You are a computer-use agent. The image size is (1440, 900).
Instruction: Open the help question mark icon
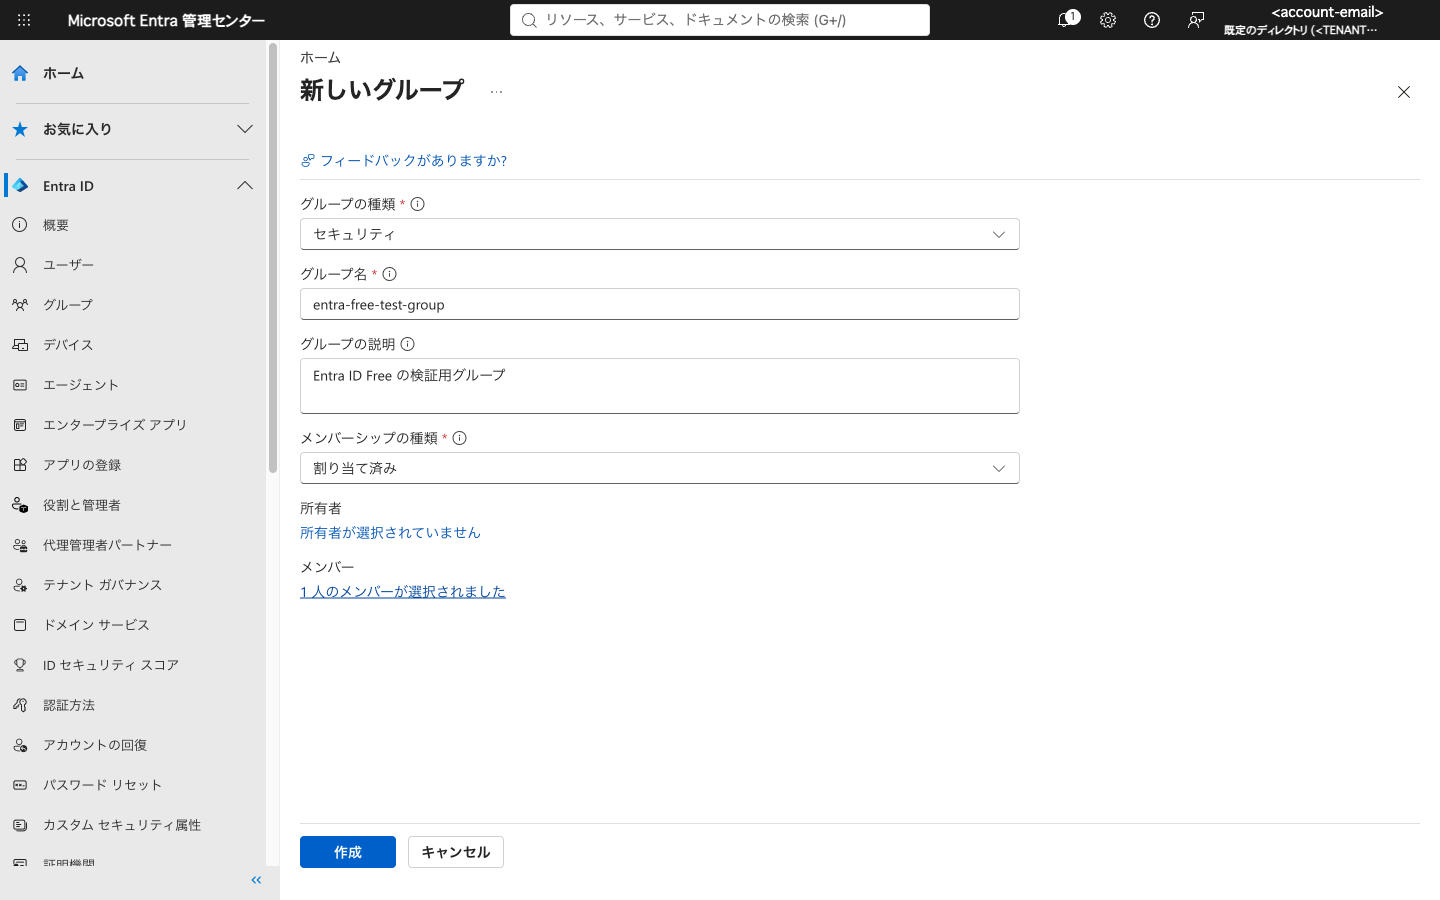point(1152,20)
